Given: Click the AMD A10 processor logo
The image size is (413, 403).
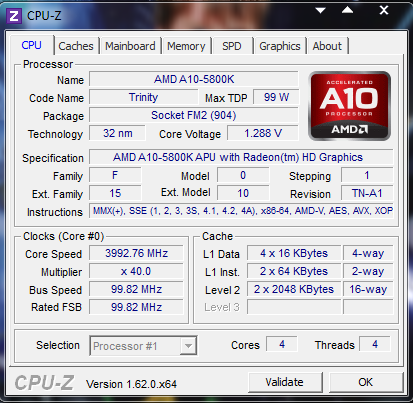Looking at the screenshot, I should coord(349,106).
